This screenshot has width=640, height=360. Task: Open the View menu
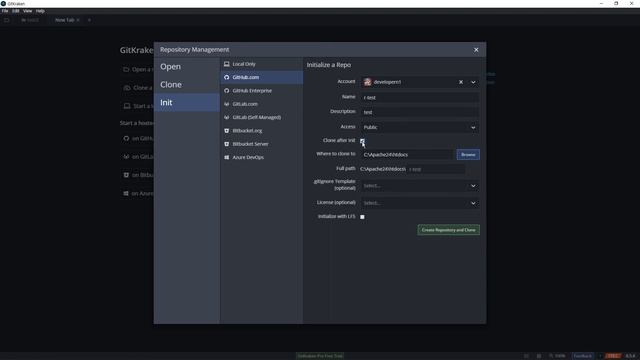click(27, 11)
